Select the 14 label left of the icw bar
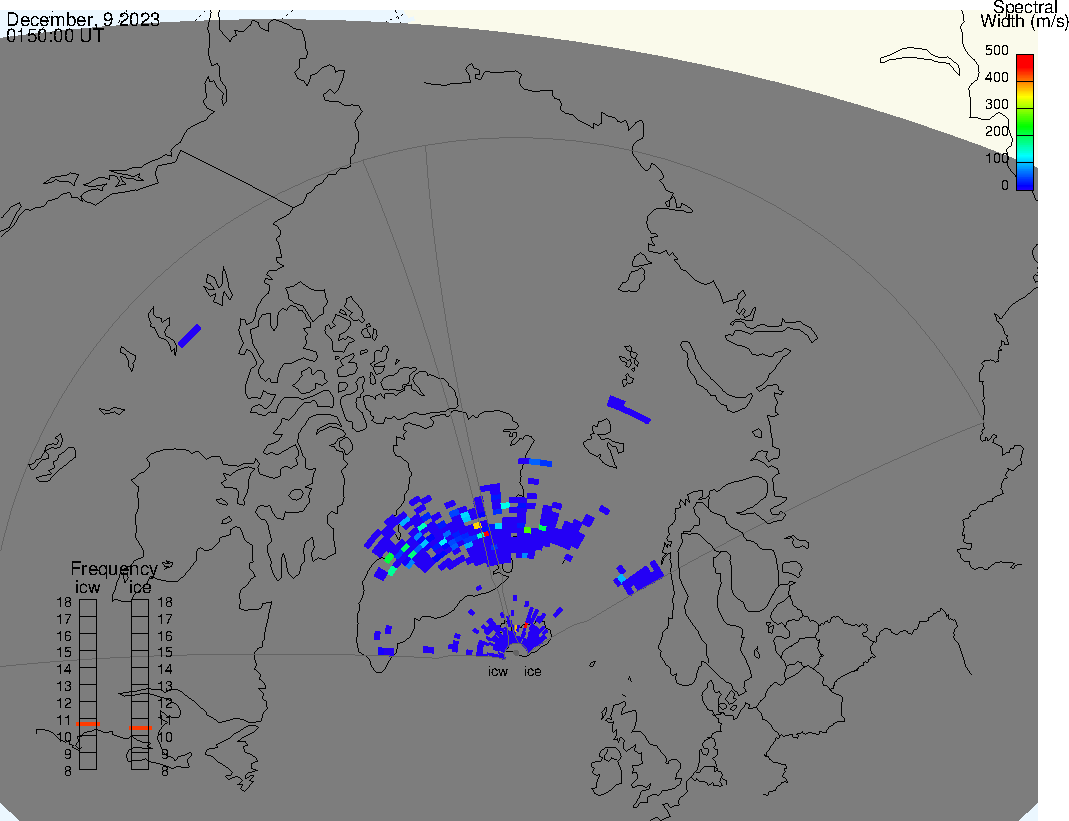1069x821 pixels. [x=64, y=670]
